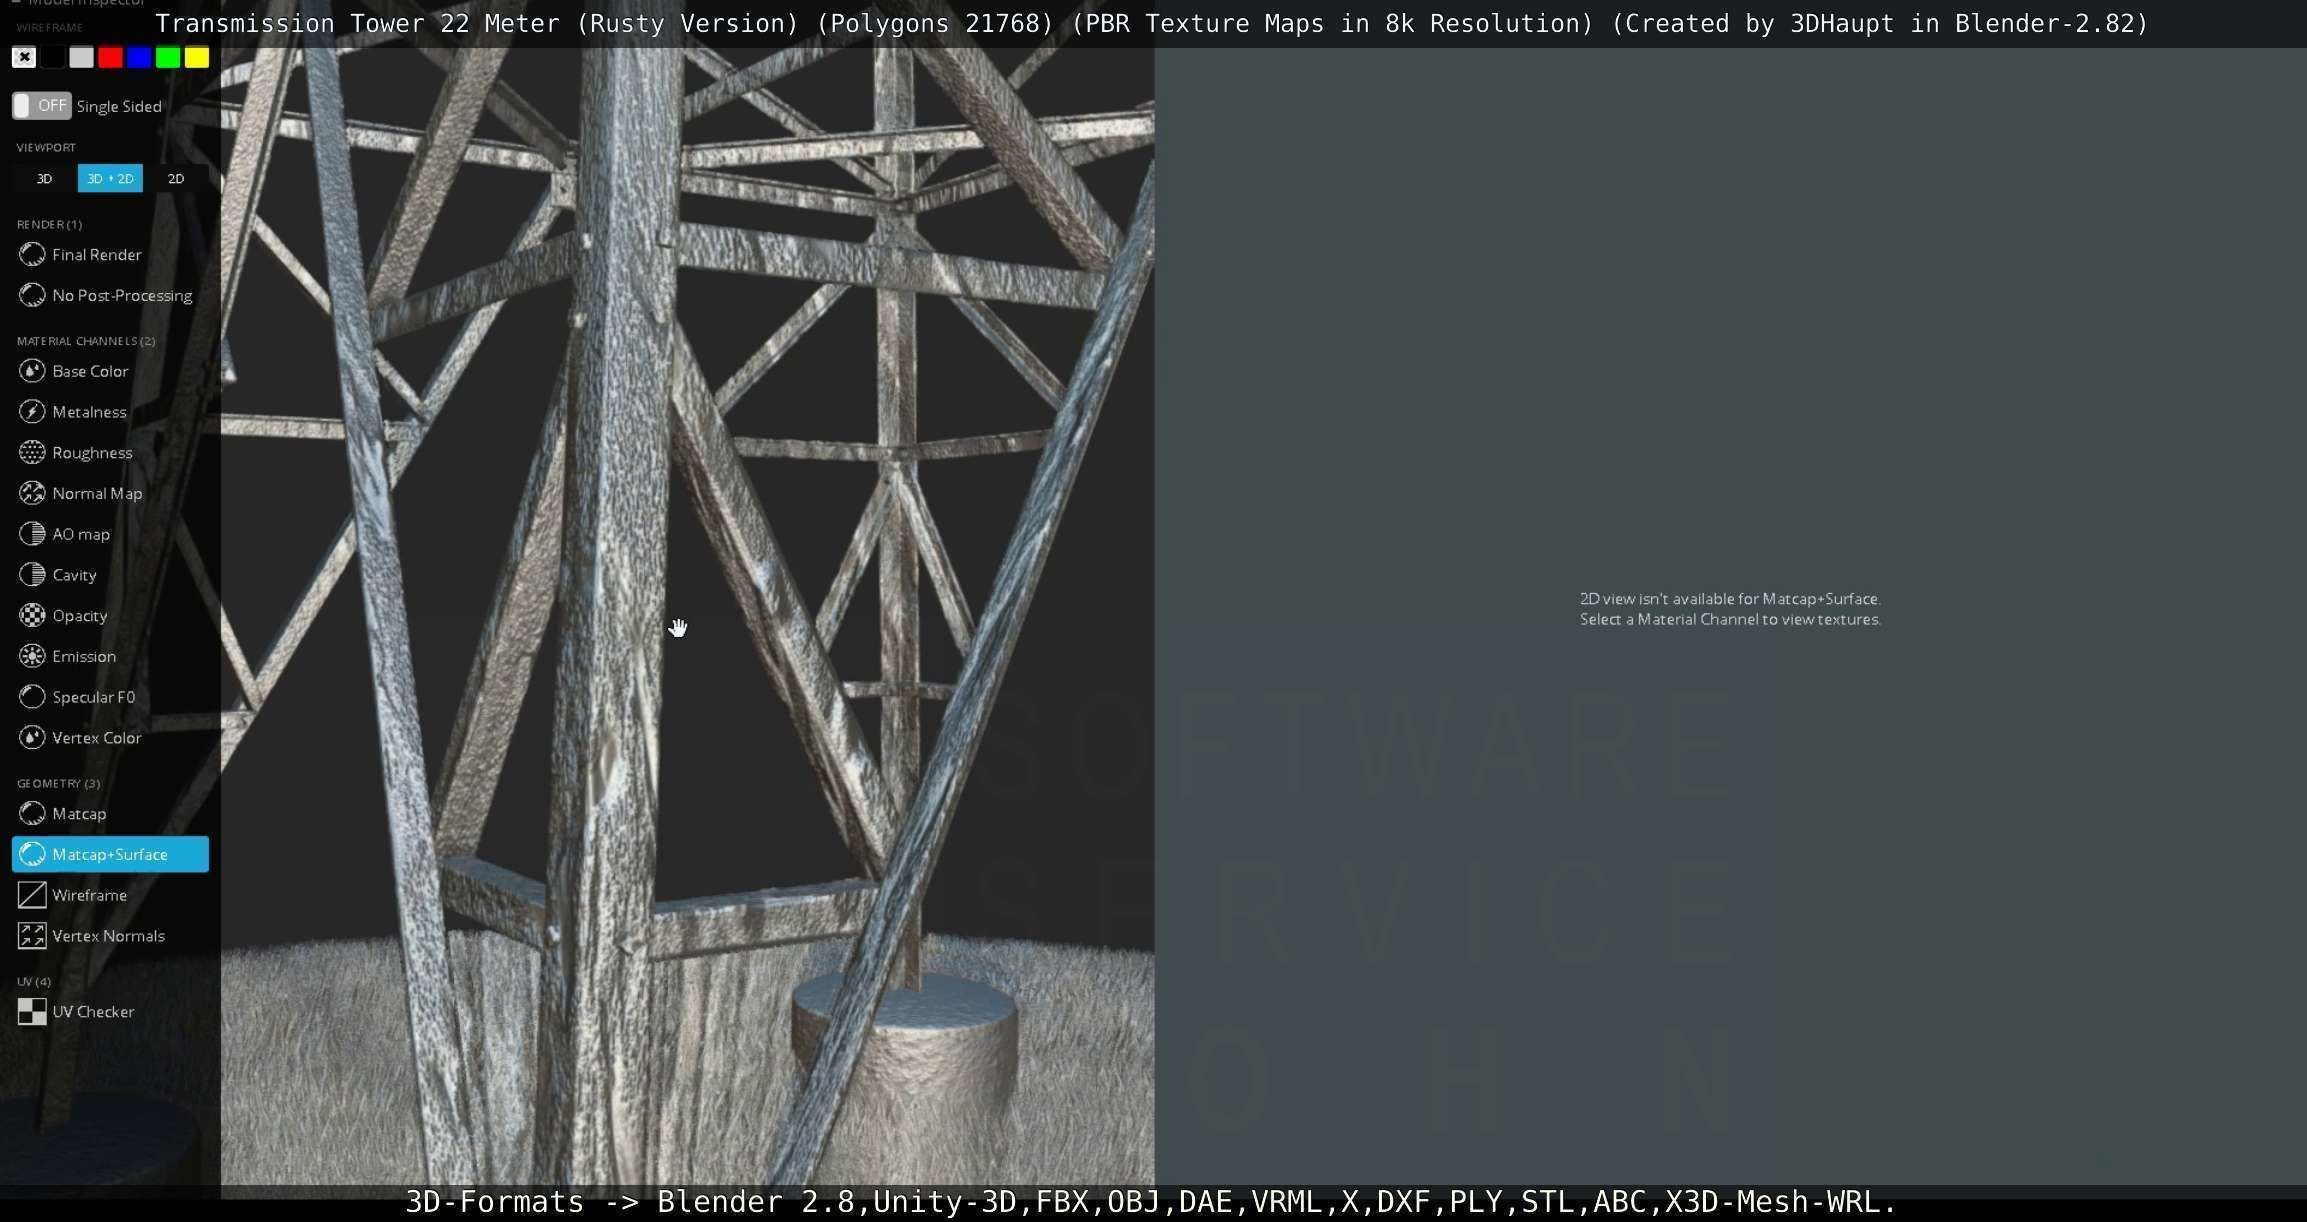The width and height of the screenshot is (2307, 1222).
Task: Click the '2D view isn't available' message
Action: (x=1730, y=599)
